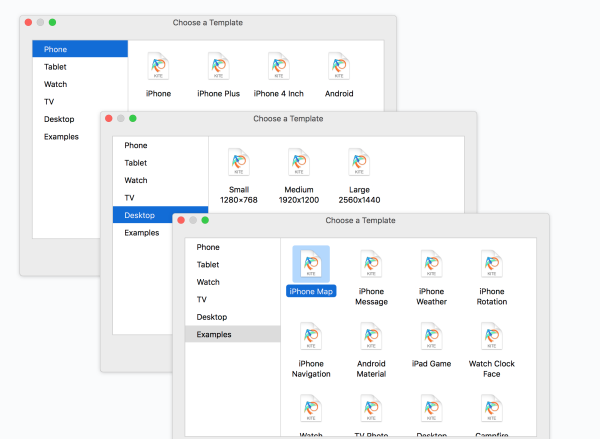Choose the Small 1280×768 desktop template
The height and width of the screenshot is (439, 600).
239,163
